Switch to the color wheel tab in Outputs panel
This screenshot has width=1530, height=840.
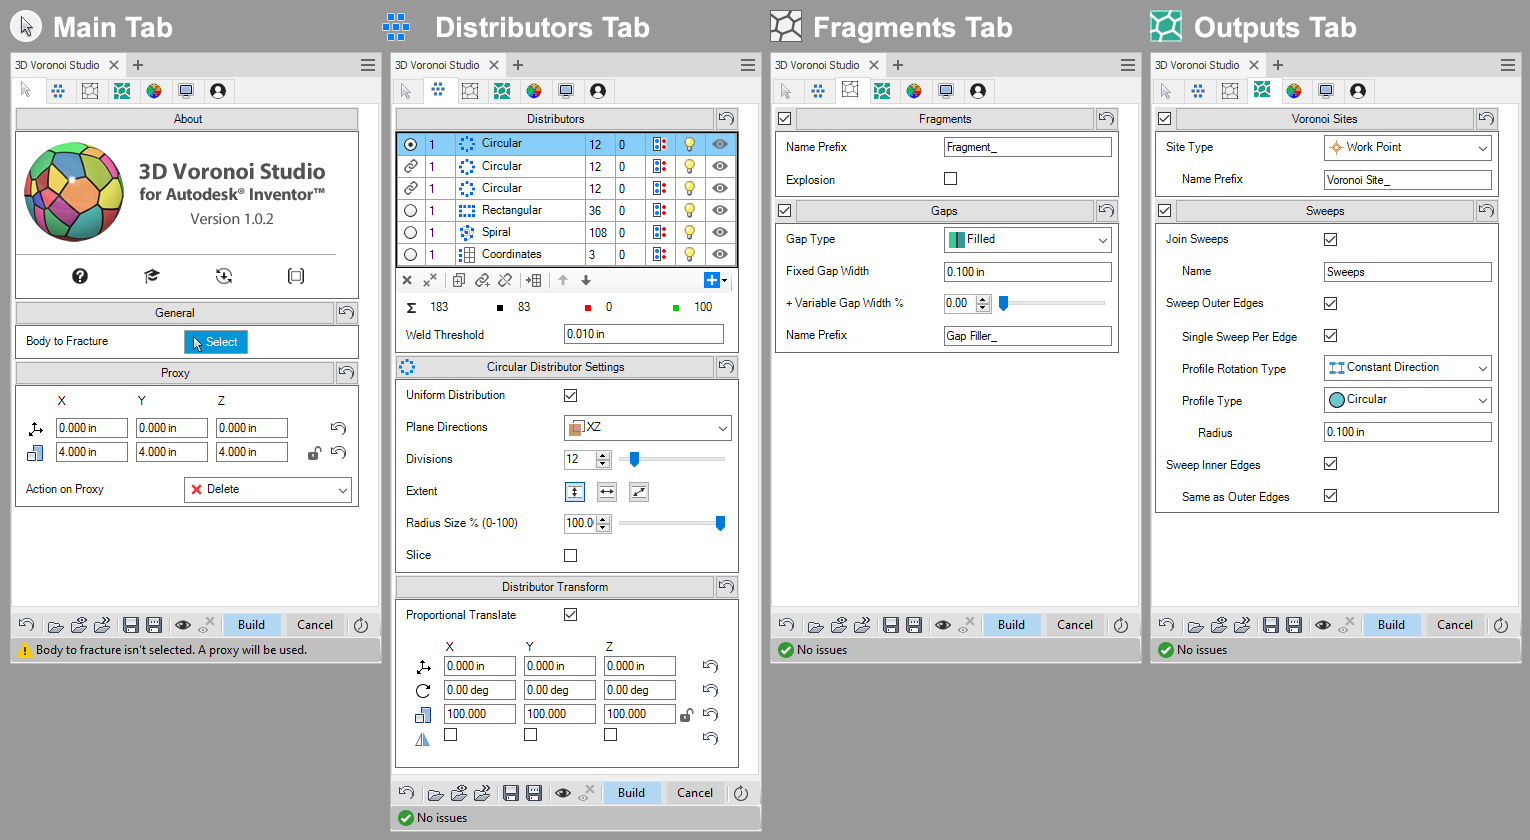1294,91
